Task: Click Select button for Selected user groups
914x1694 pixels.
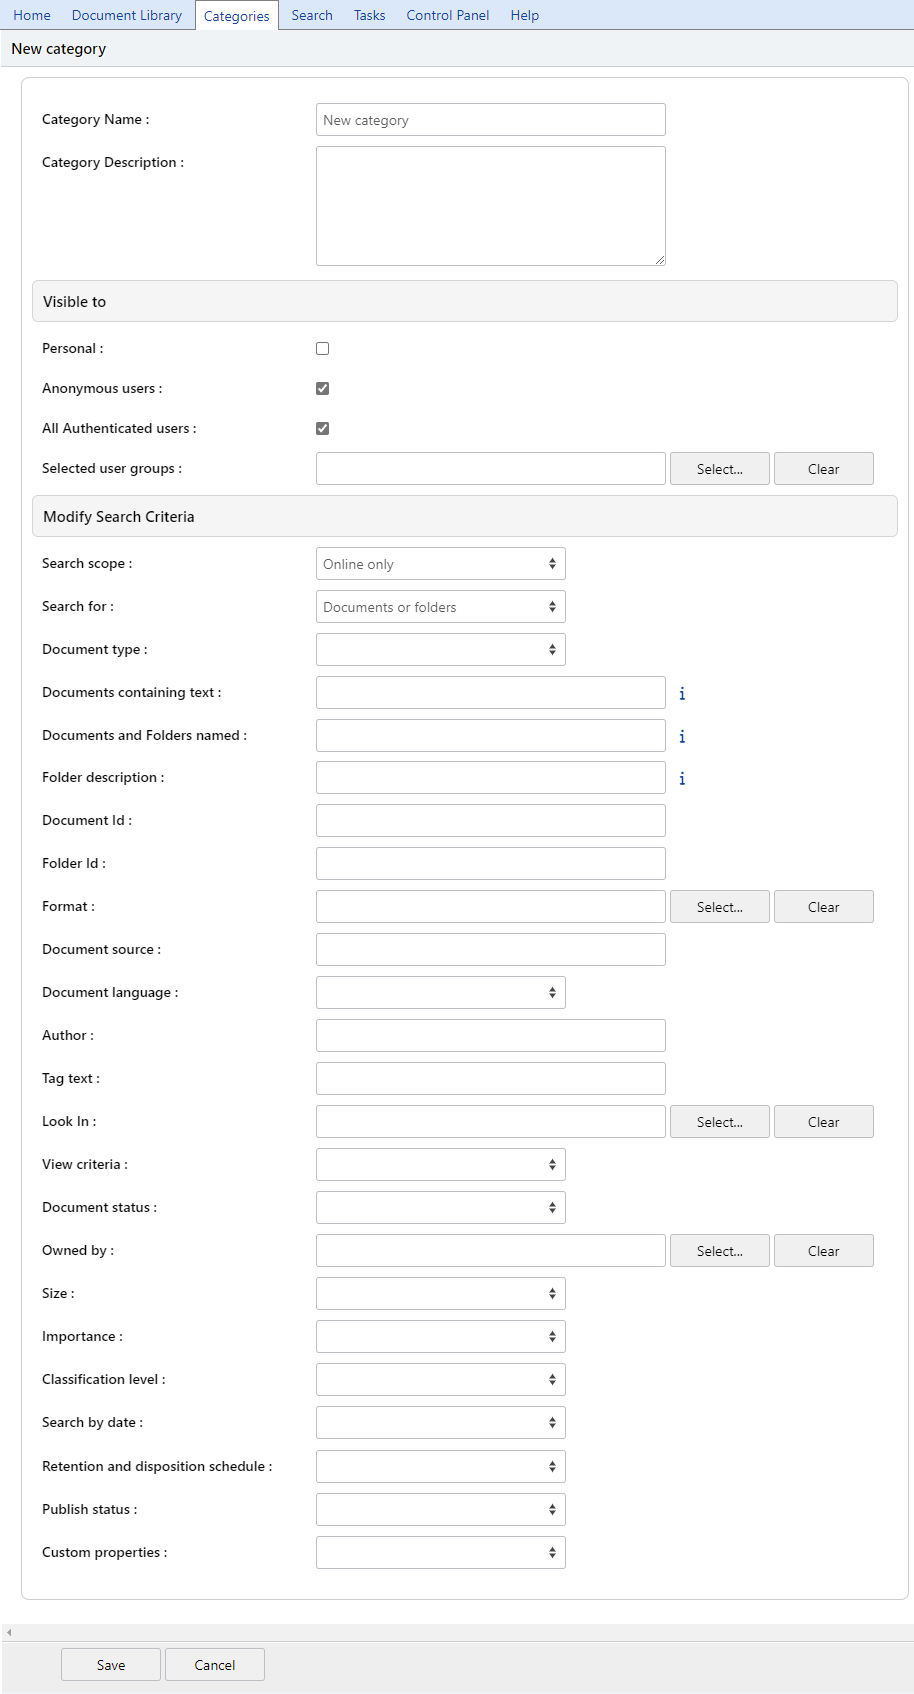Action: click(x=720, y=469)
